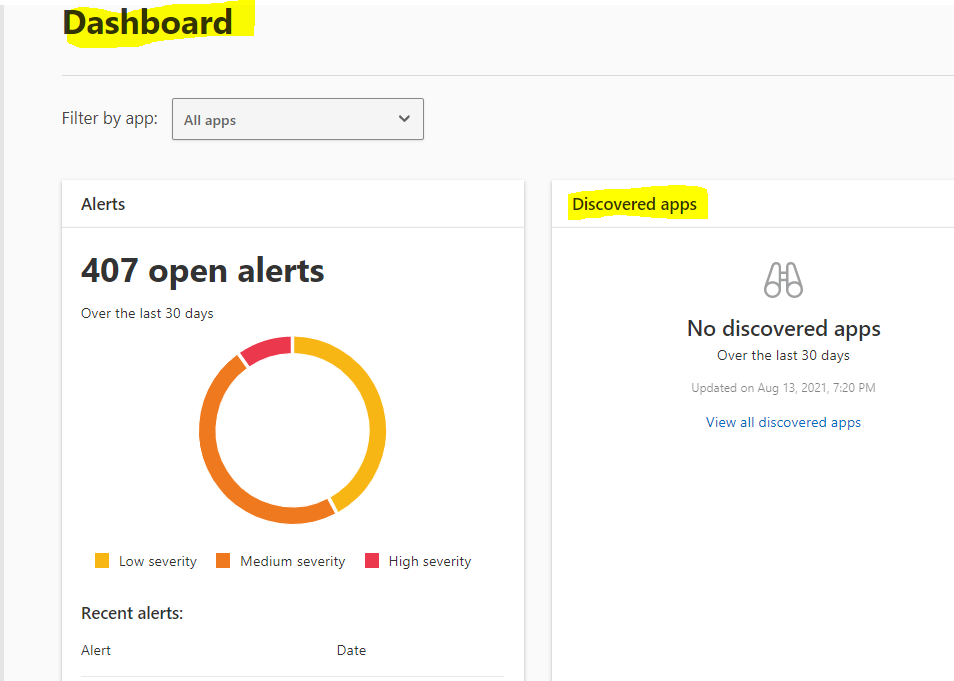Select the Discovered apps panel header

(635, 204)
